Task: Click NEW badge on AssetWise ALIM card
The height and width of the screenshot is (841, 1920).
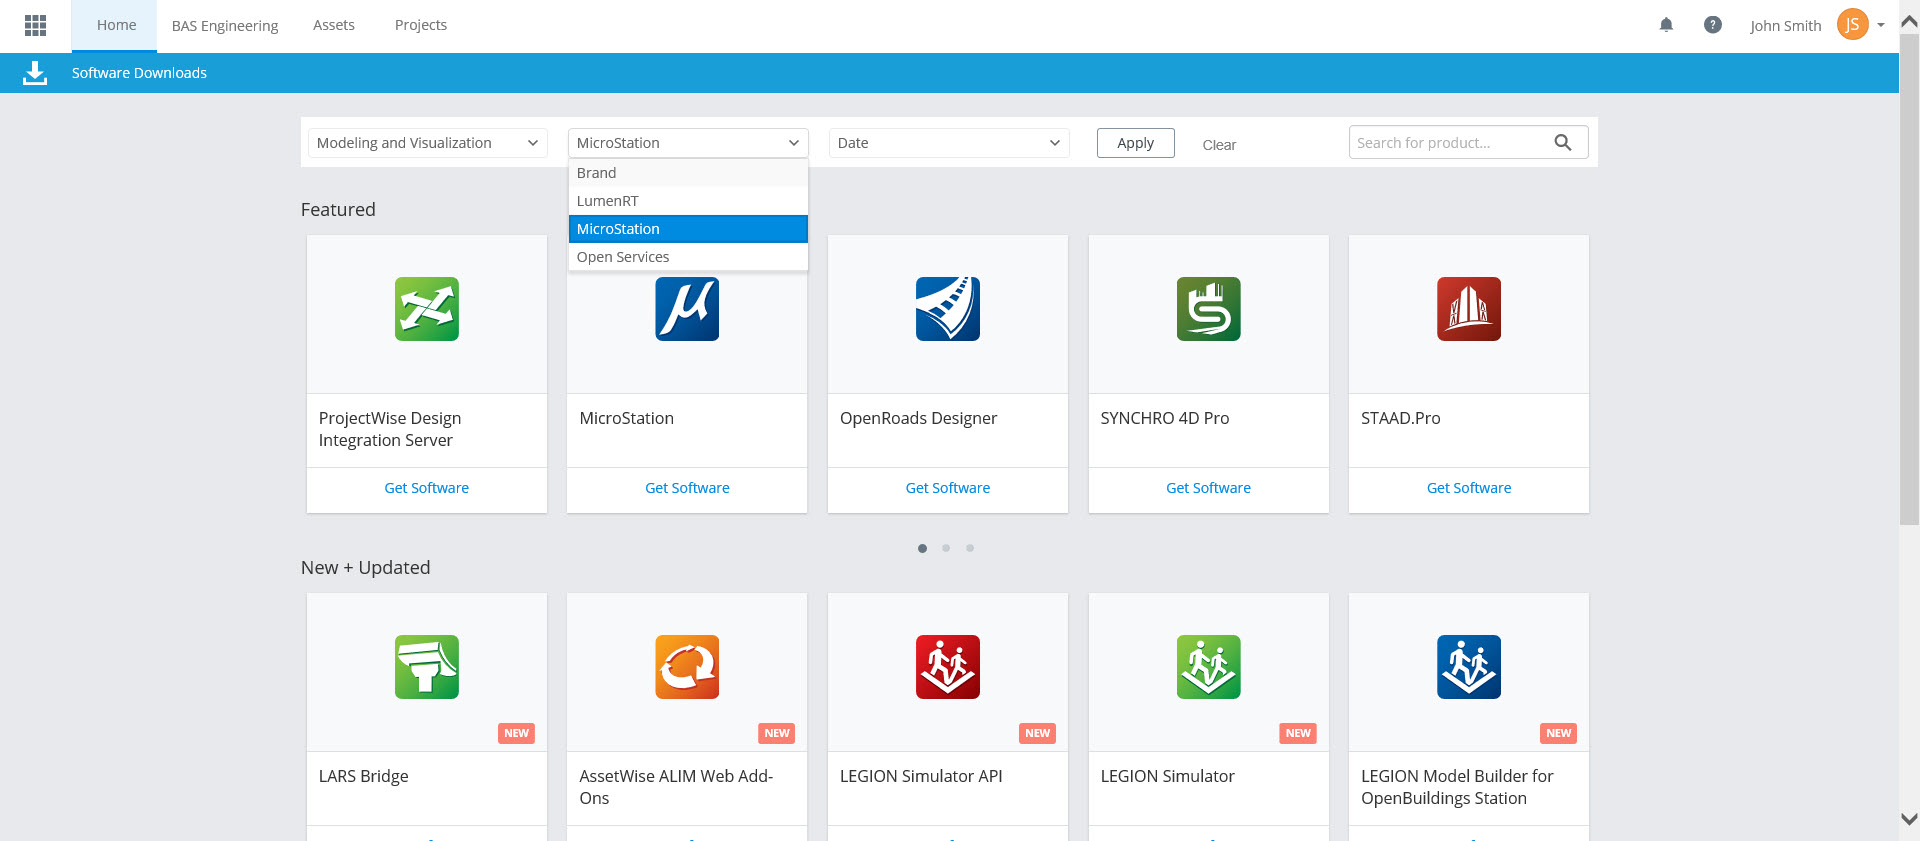Action: click(777, 733)
